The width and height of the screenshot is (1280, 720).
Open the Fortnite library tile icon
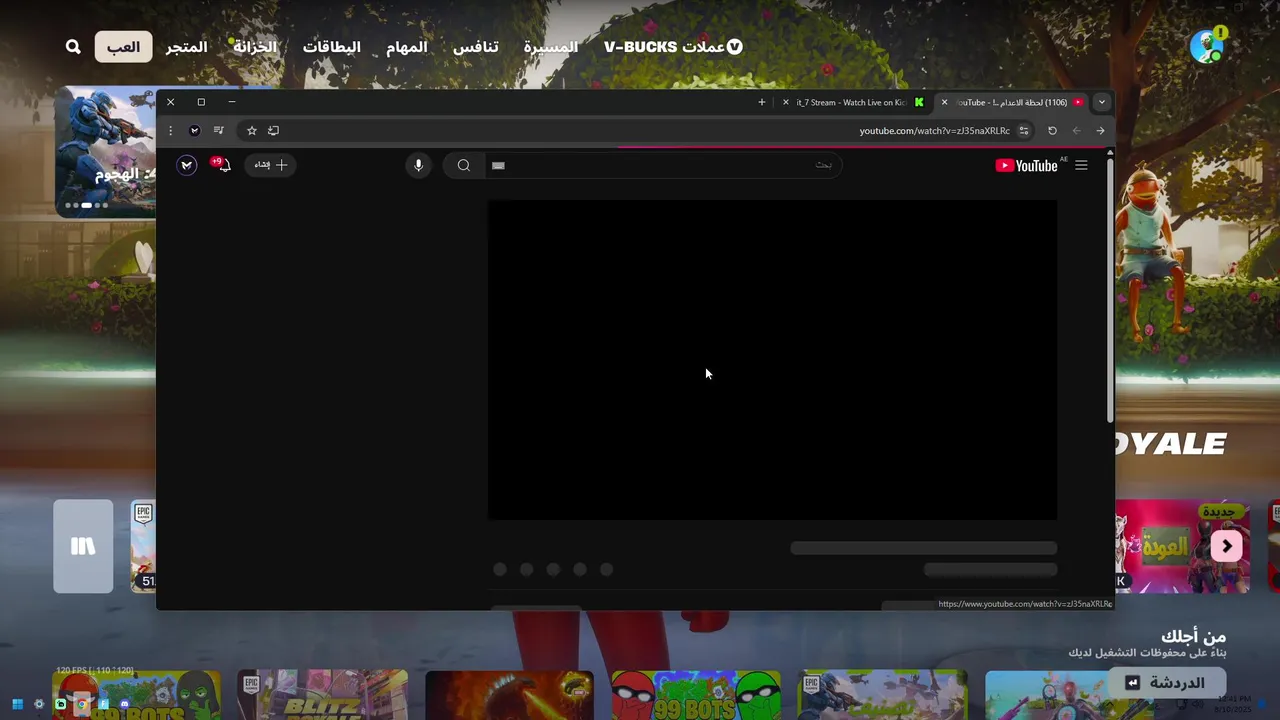click(83, 546)
